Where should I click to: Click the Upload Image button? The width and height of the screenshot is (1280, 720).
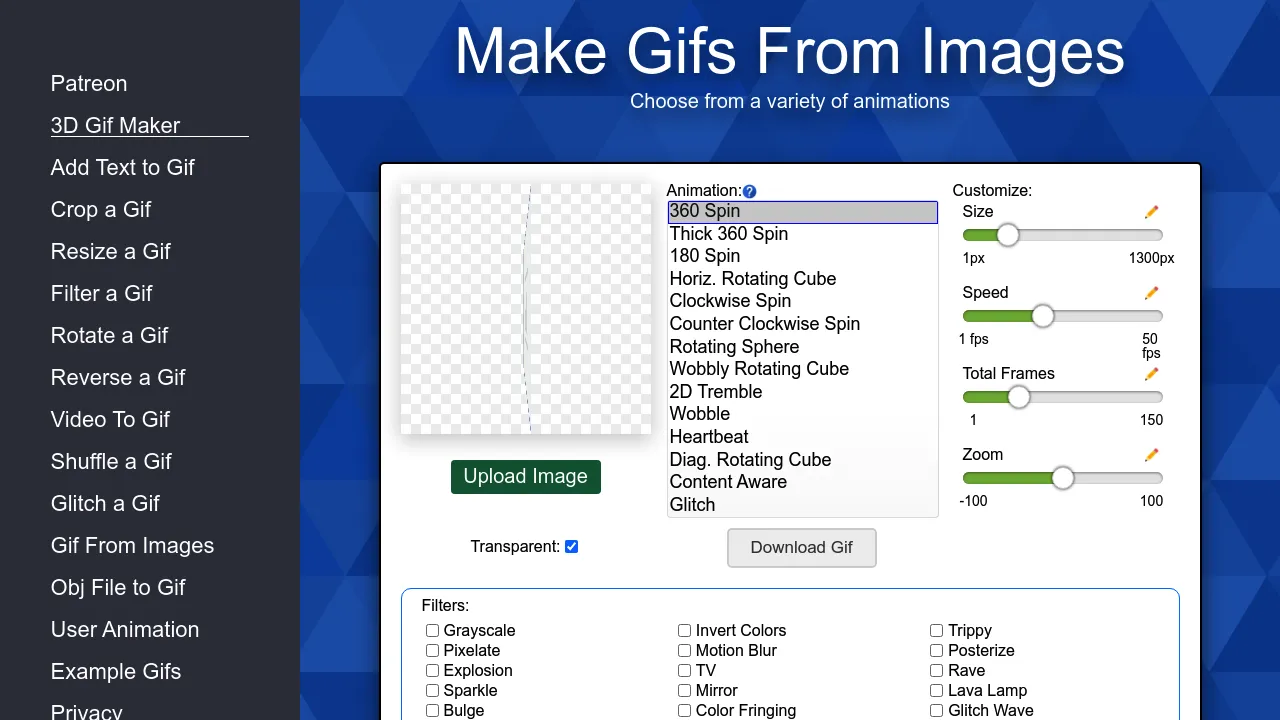pyautogui.click(x=525, y=477)
